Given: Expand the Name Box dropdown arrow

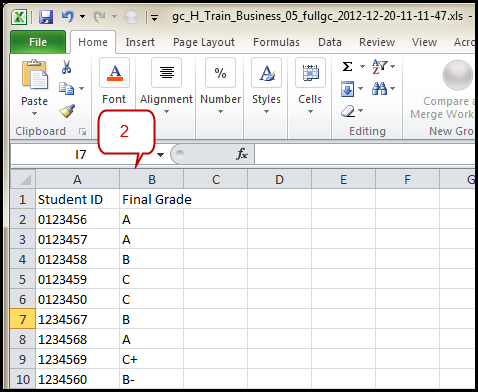Looking at the screenshot, I should point(160,155).
